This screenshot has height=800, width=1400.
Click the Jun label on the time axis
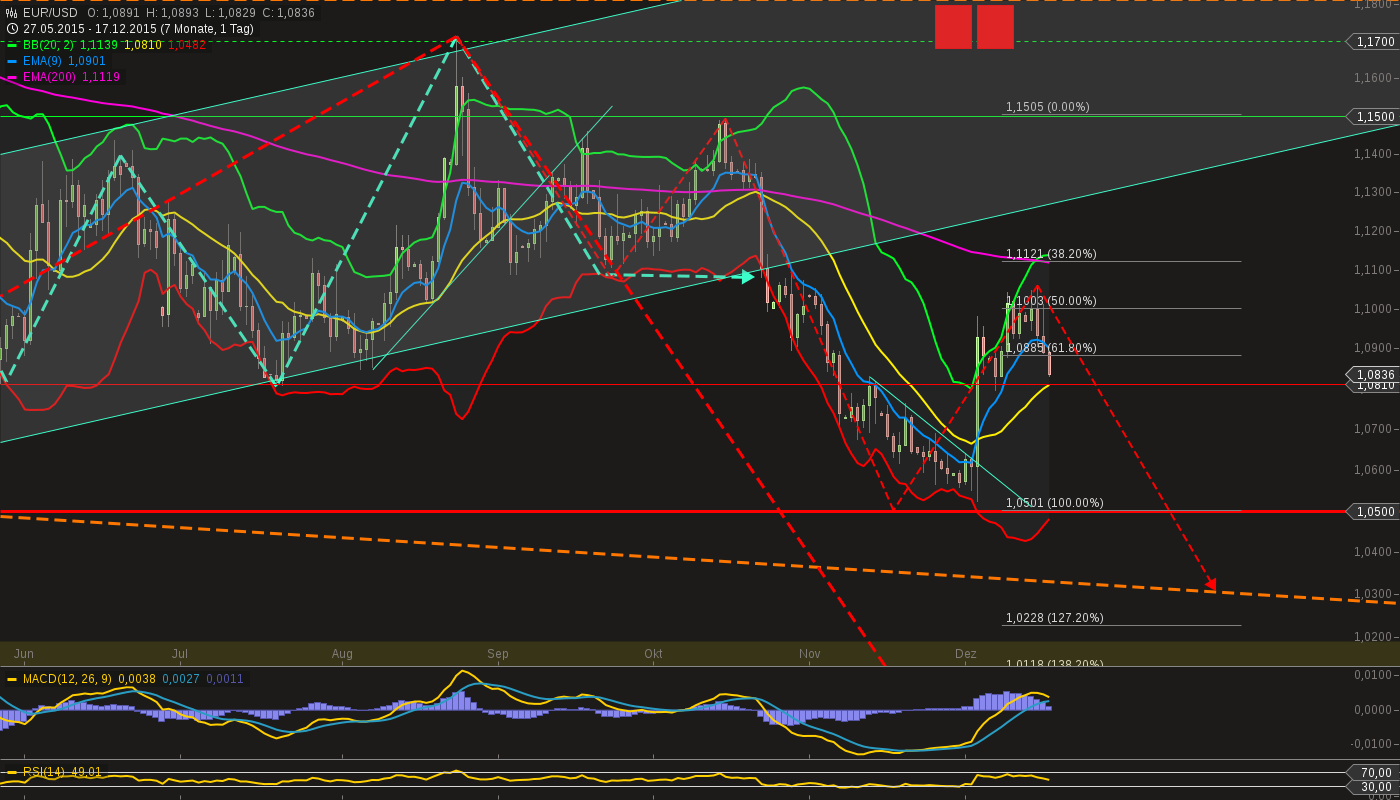tap(24, 654)
